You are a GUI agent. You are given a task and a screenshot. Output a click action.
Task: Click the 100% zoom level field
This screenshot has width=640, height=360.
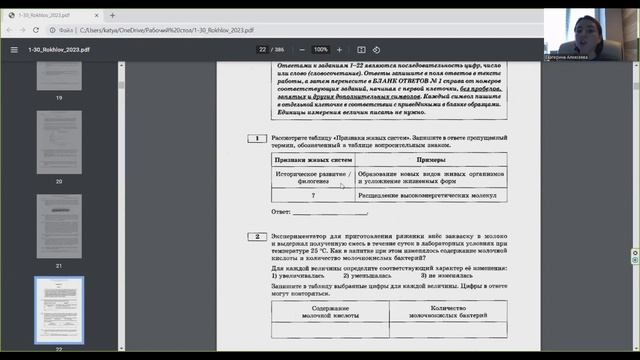[320, 50]
